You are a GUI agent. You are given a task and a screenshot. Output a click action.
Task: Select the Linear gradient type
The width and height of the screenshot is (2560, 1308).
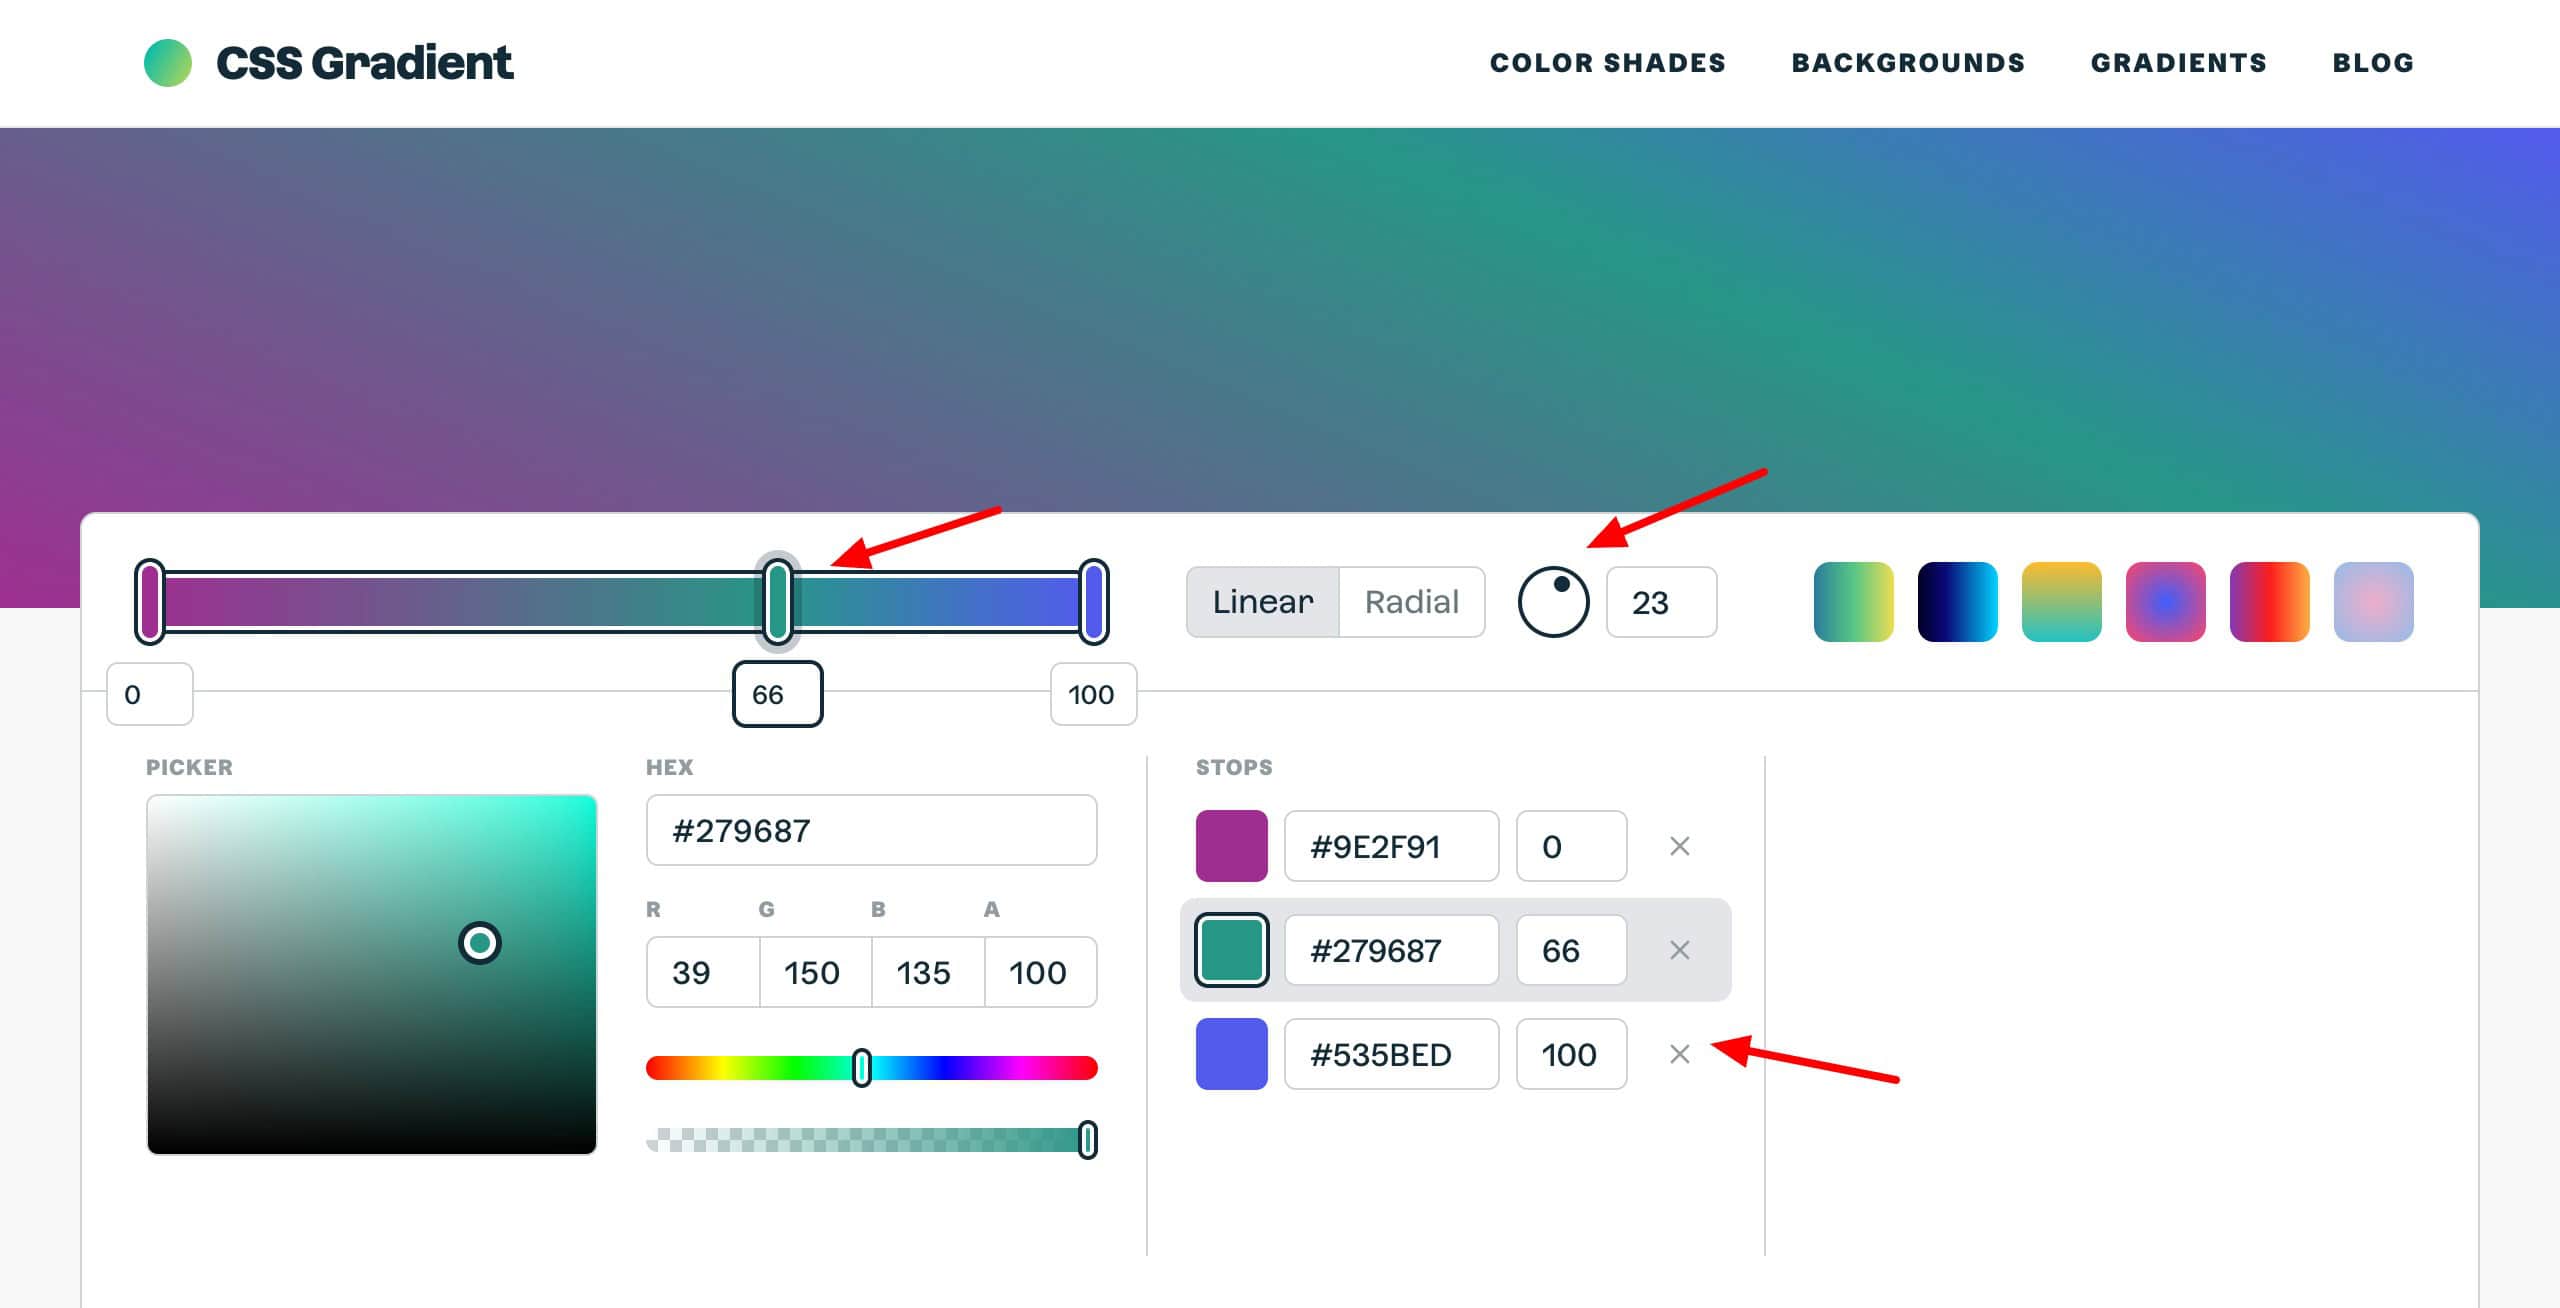click(1262, 602)
